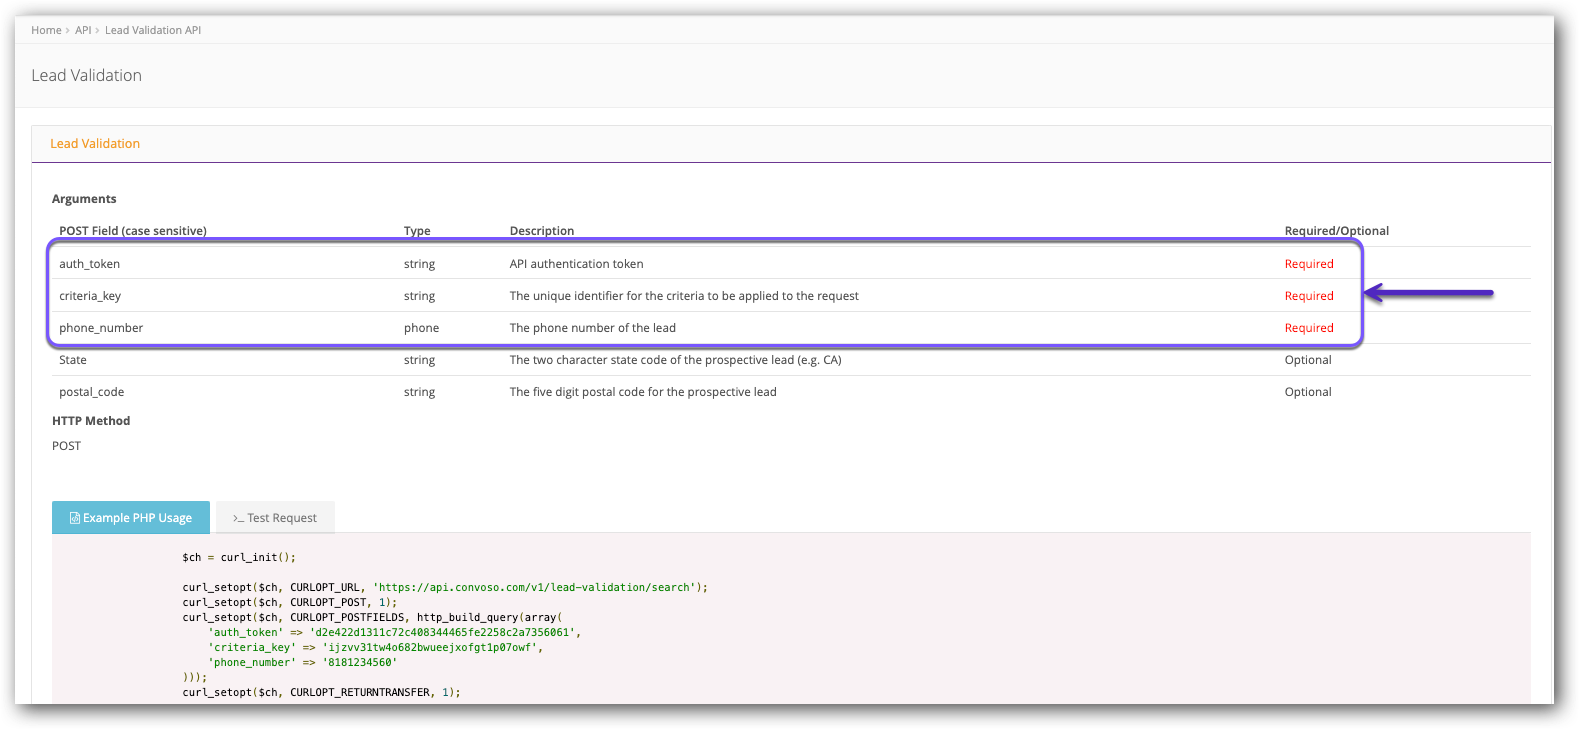Click the Lead Validation page heading
This screenshot has width=1579, height=729.
[86, 76]
